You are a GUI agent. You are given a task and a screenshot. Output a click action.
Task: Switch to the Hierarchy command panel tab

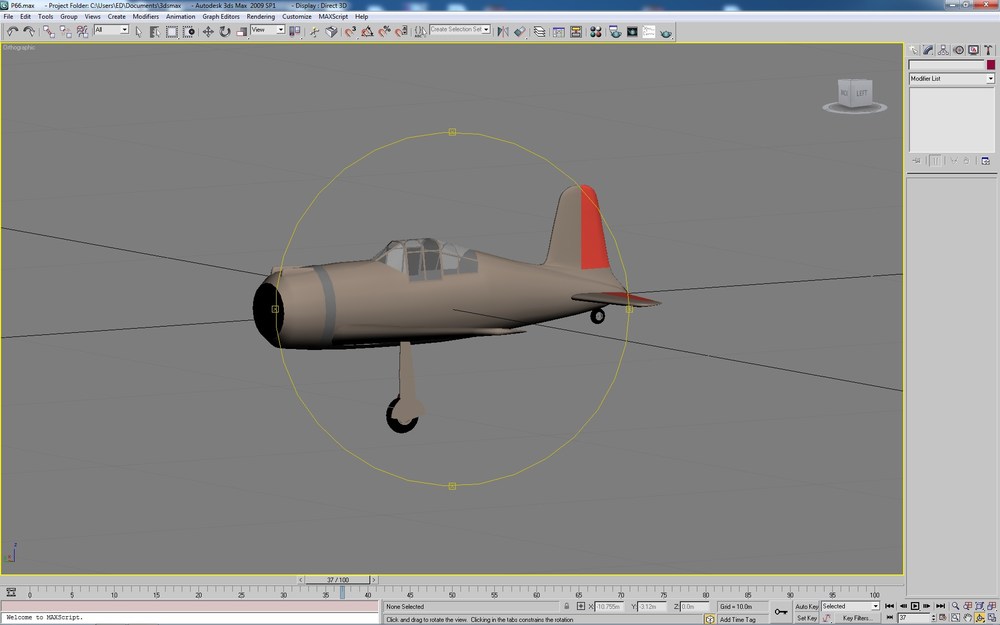[943, 50]
